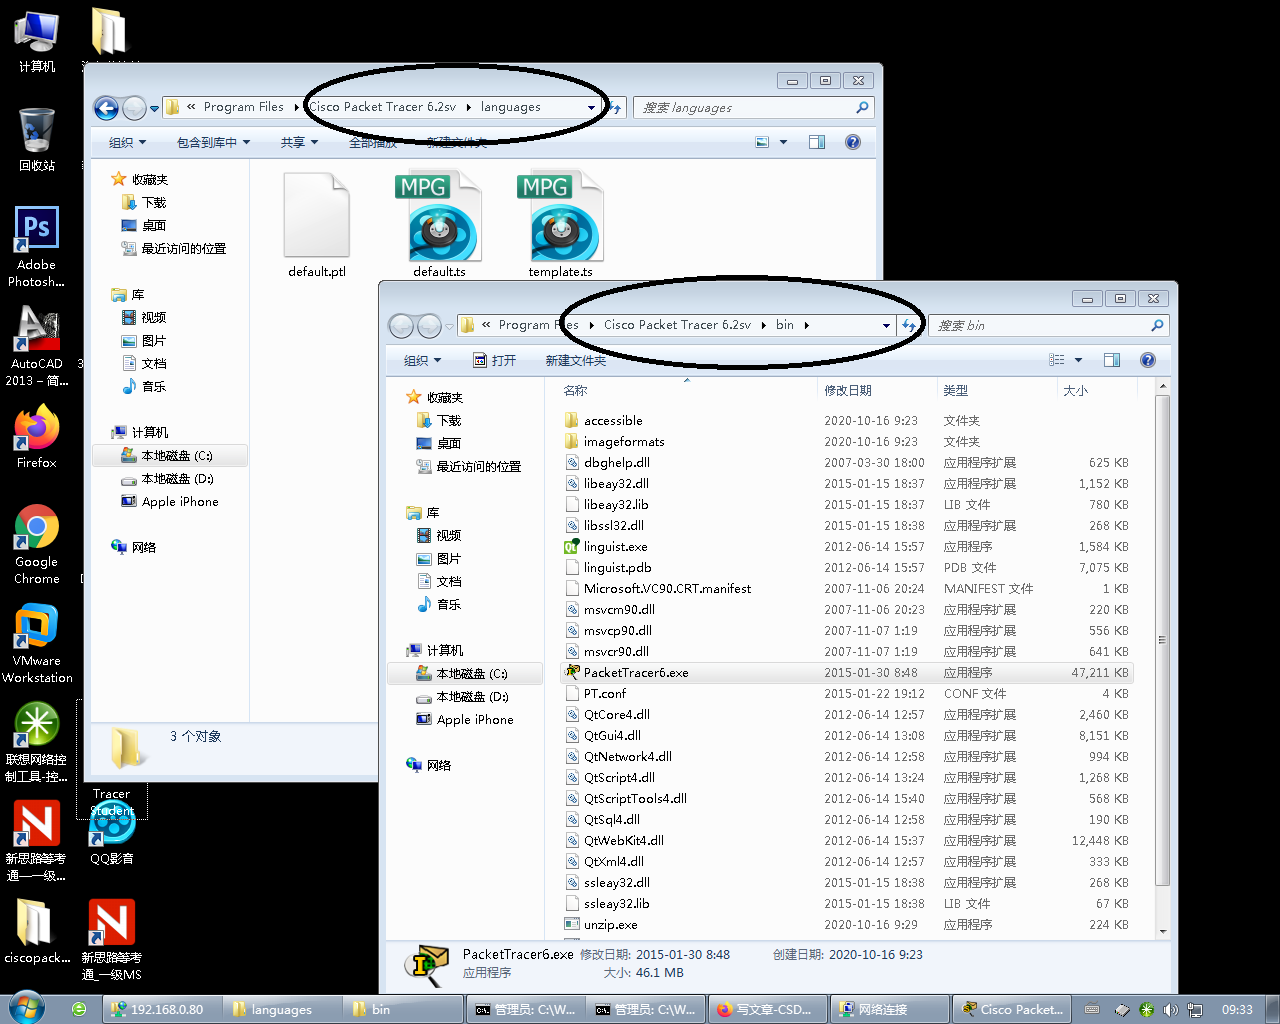Launch Google Chrome desktop shortcut
The image size is (1280, 1024).
[x=36, y=544]
